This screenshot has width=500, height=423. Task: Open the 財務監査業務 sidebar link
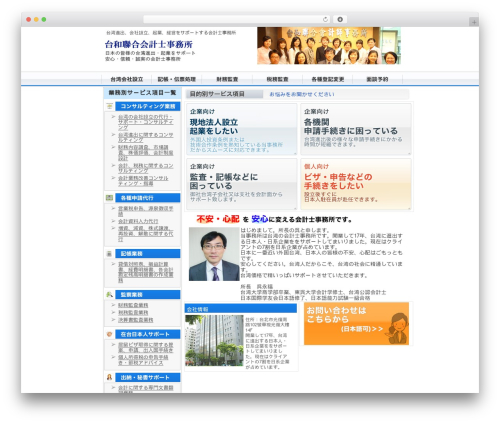133,305
